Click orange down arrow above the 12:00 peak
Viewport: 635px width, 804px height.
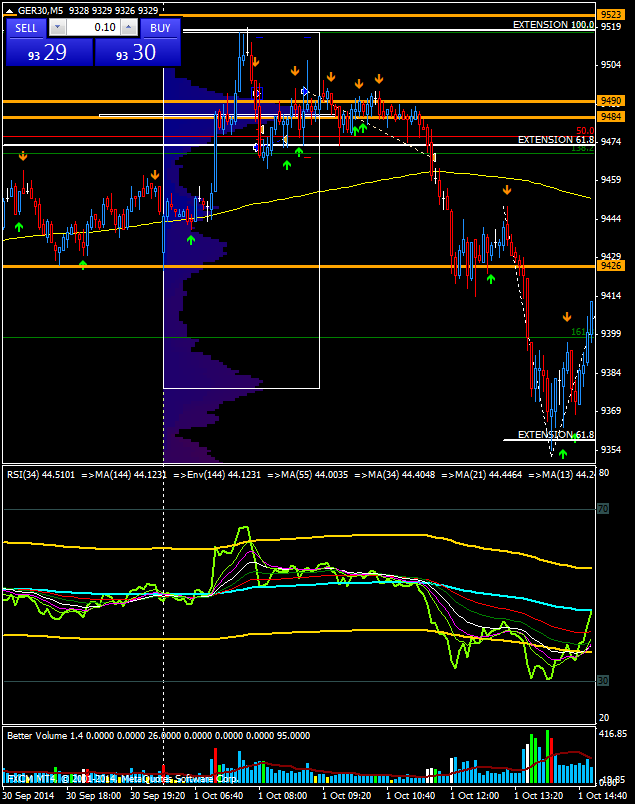[x=507, y=189]
